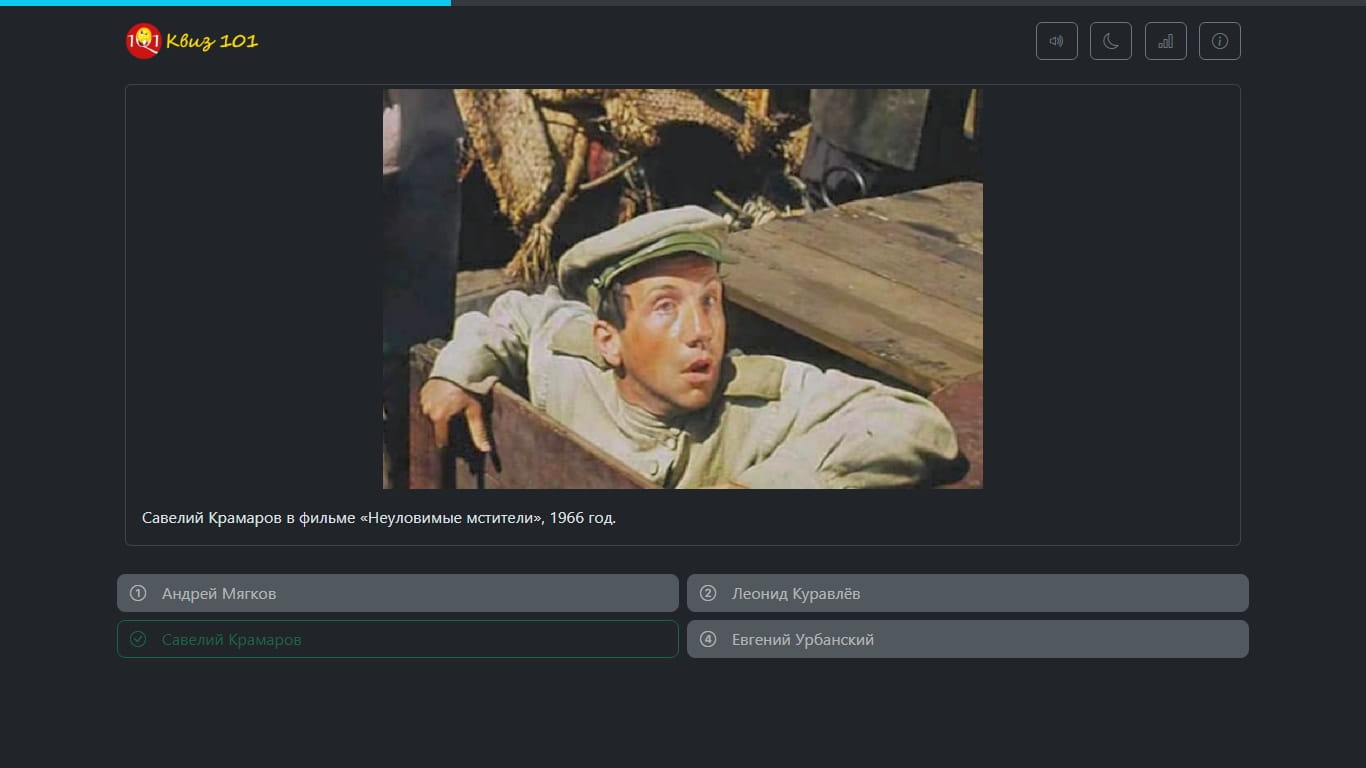This screenshot has width=1366, height=768.
Task: Choose answer Евгений Урбанский
Action: point(968,639)
